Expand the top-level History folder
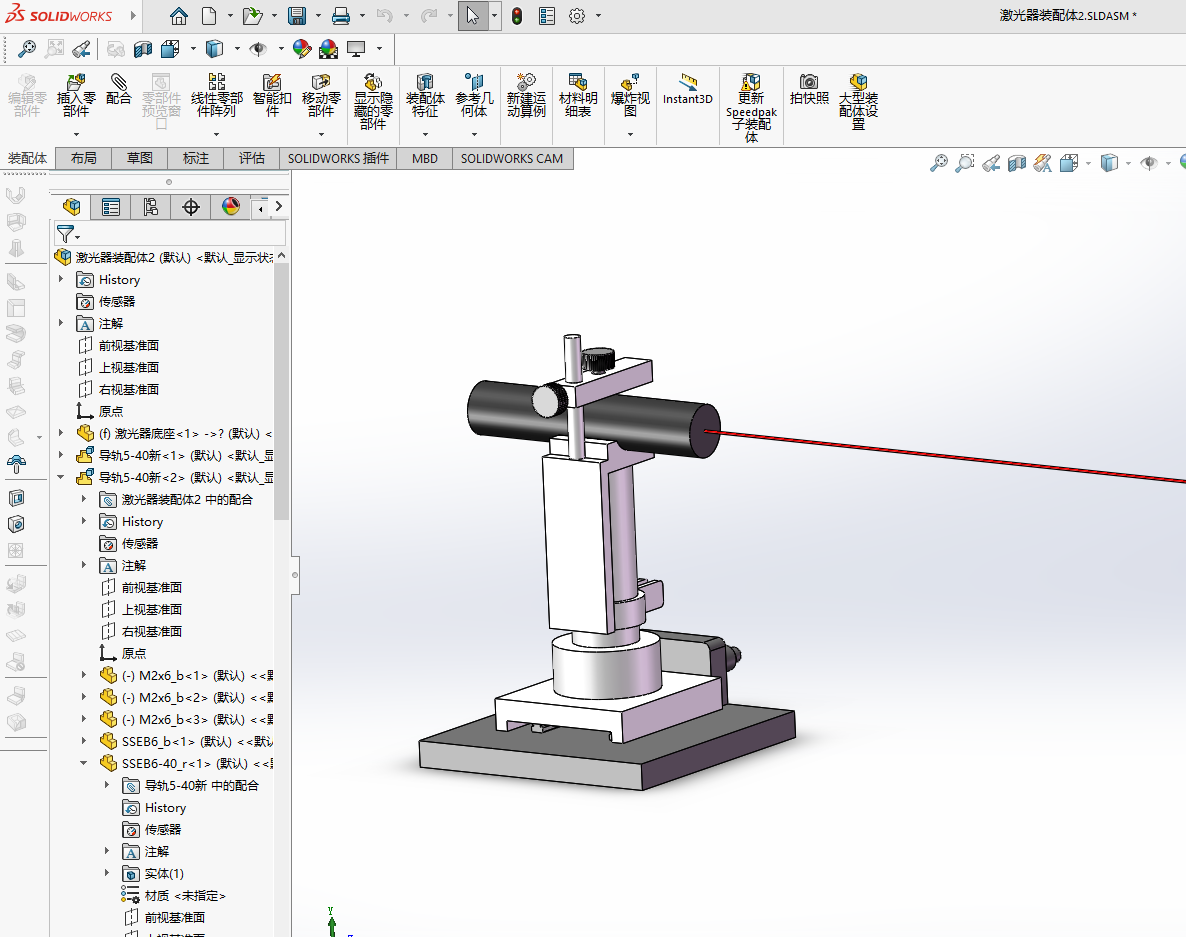 click(x=61, y=279)
